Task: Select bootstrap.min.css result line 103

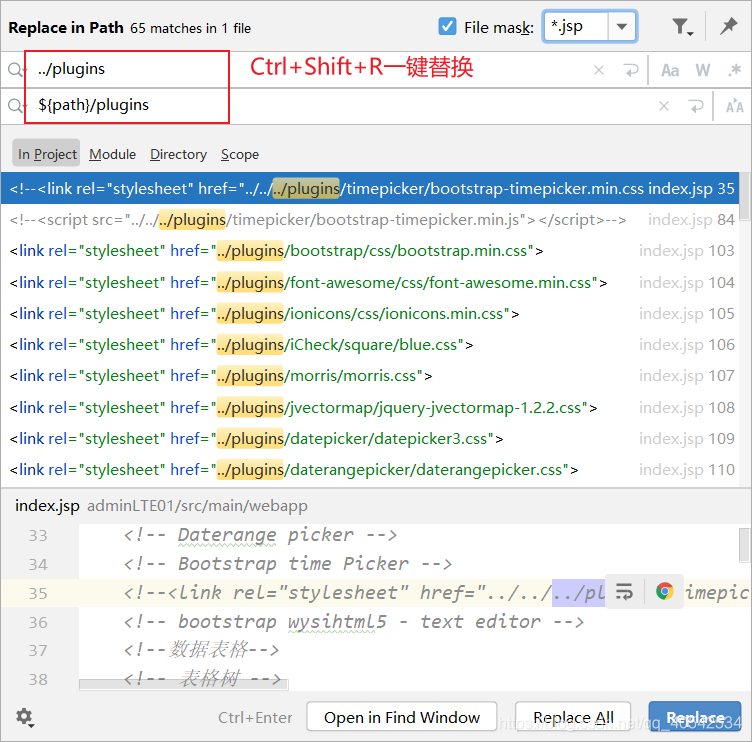Action: pos(370,251)
